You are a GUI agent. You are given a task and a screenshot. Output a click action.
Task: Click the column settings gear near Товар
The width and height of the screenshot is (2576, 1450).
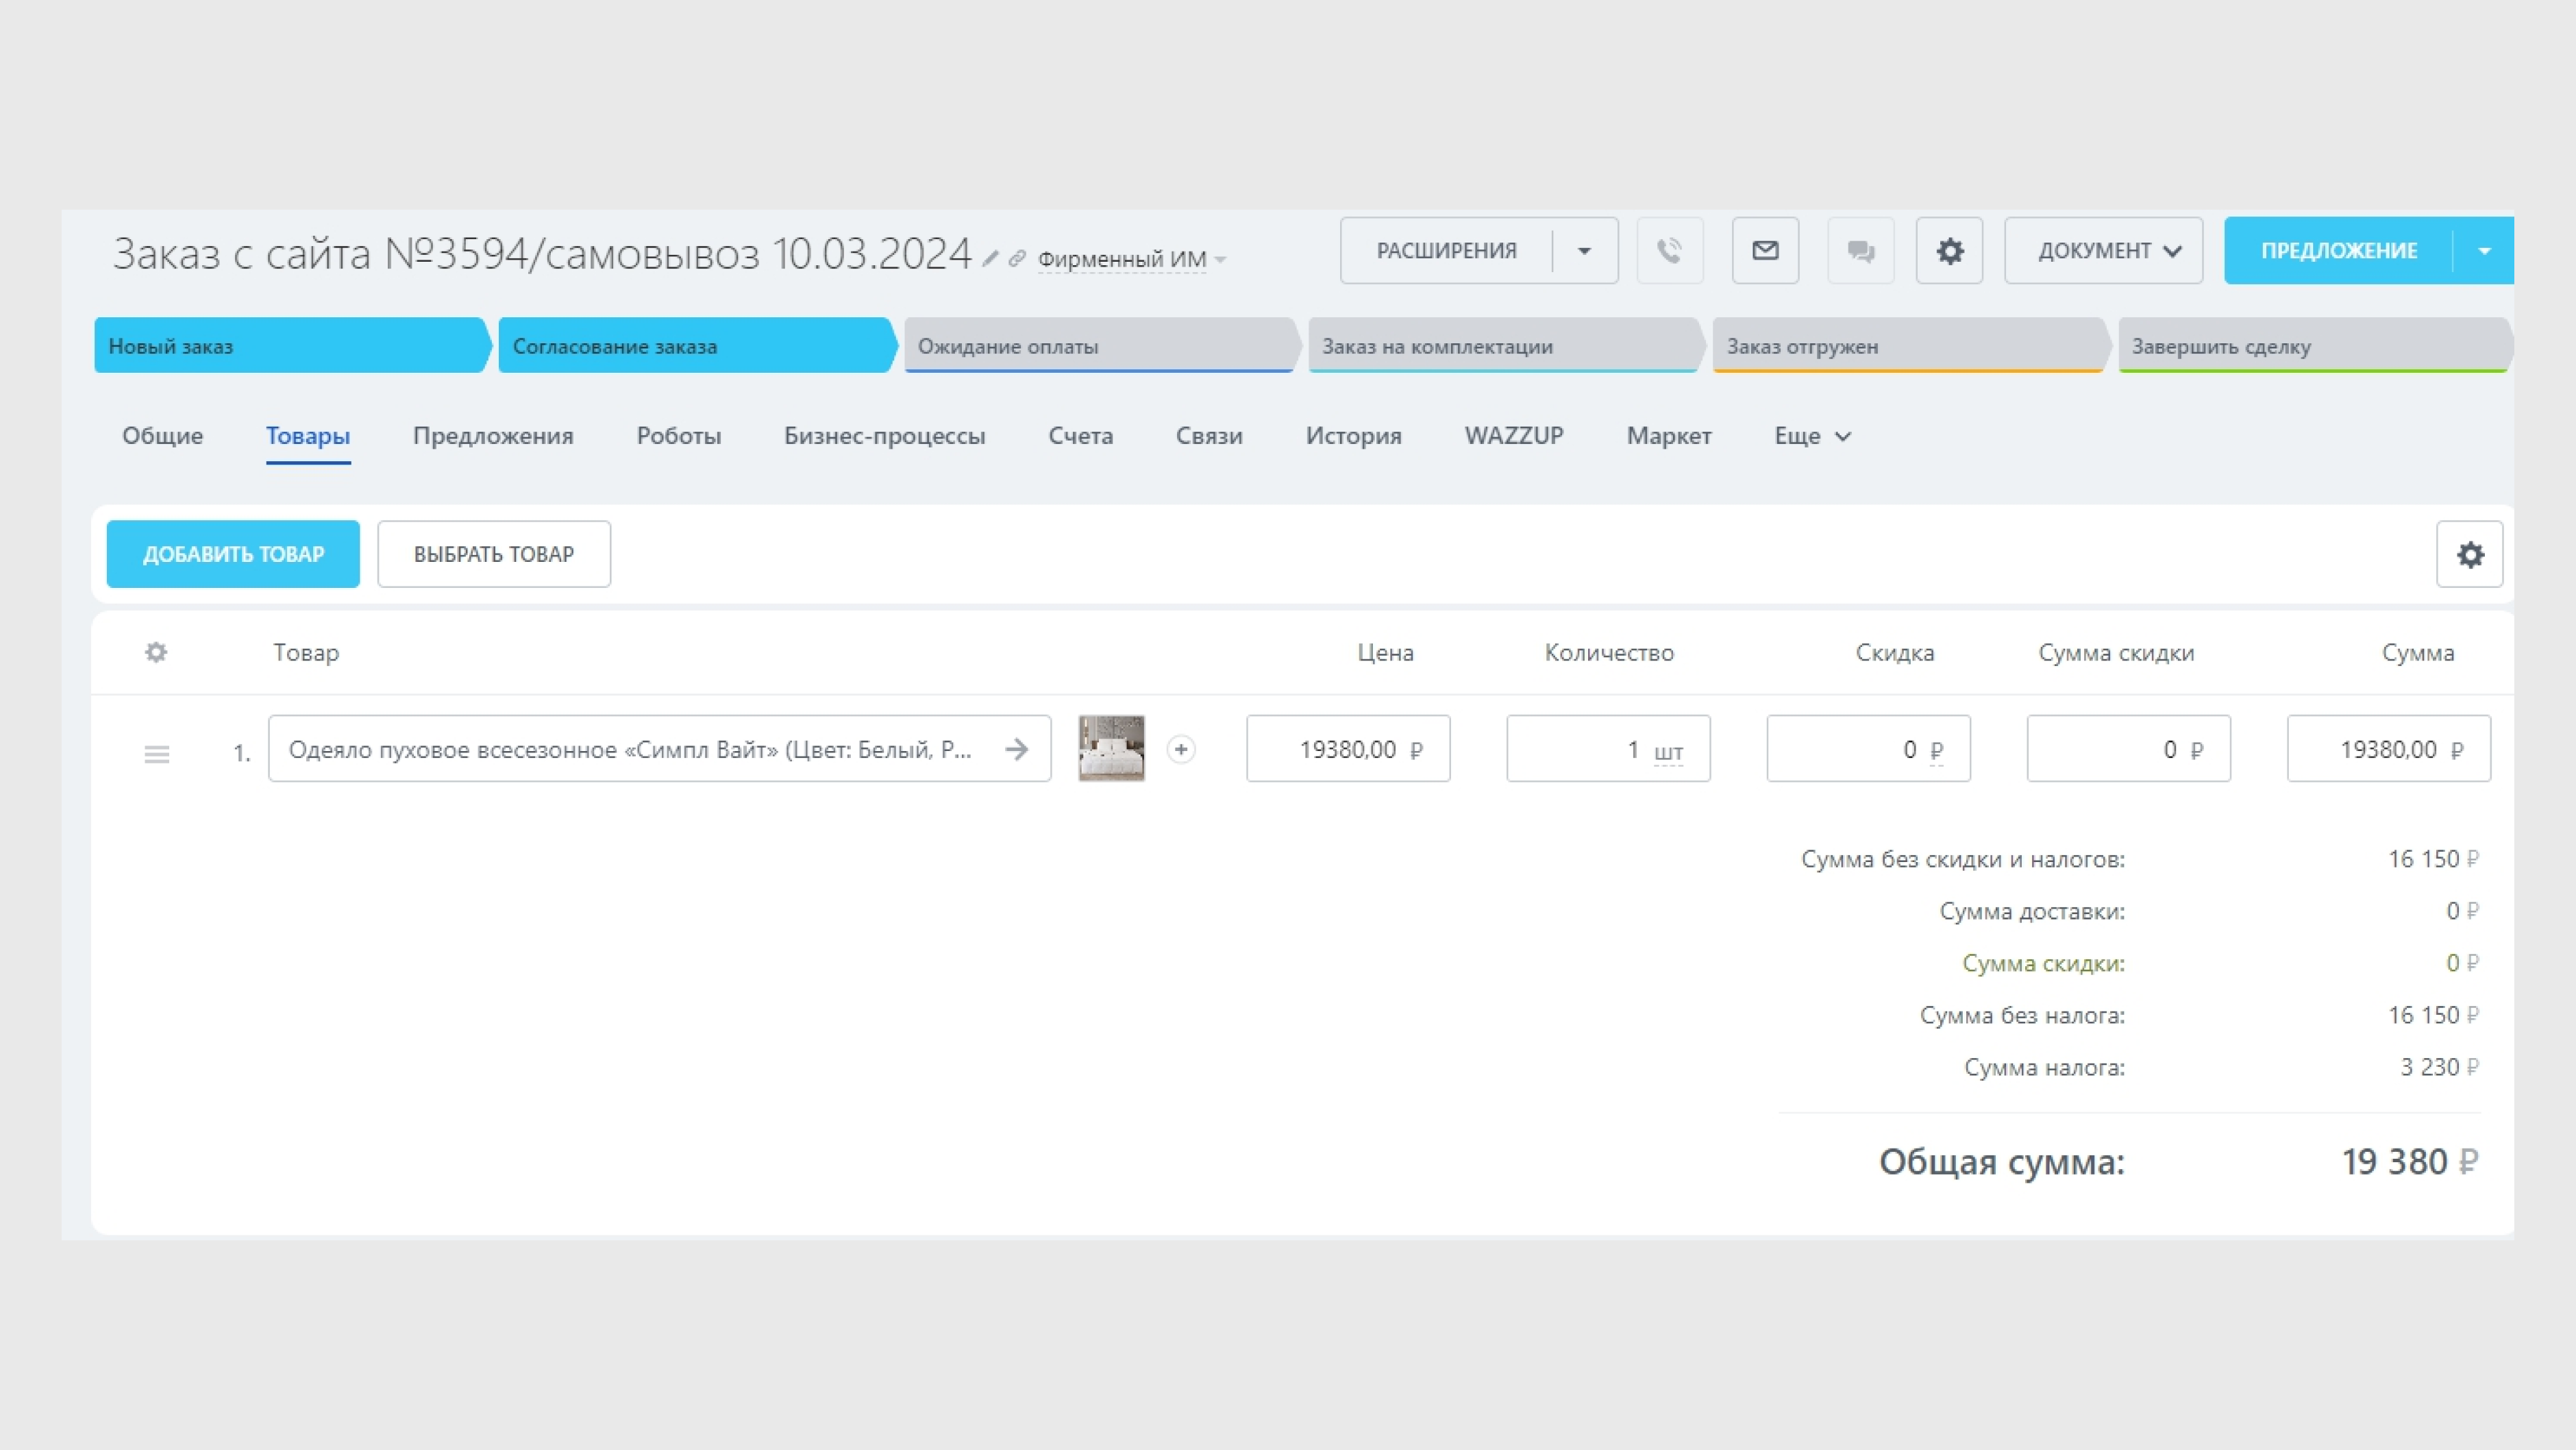pos(156,652)
